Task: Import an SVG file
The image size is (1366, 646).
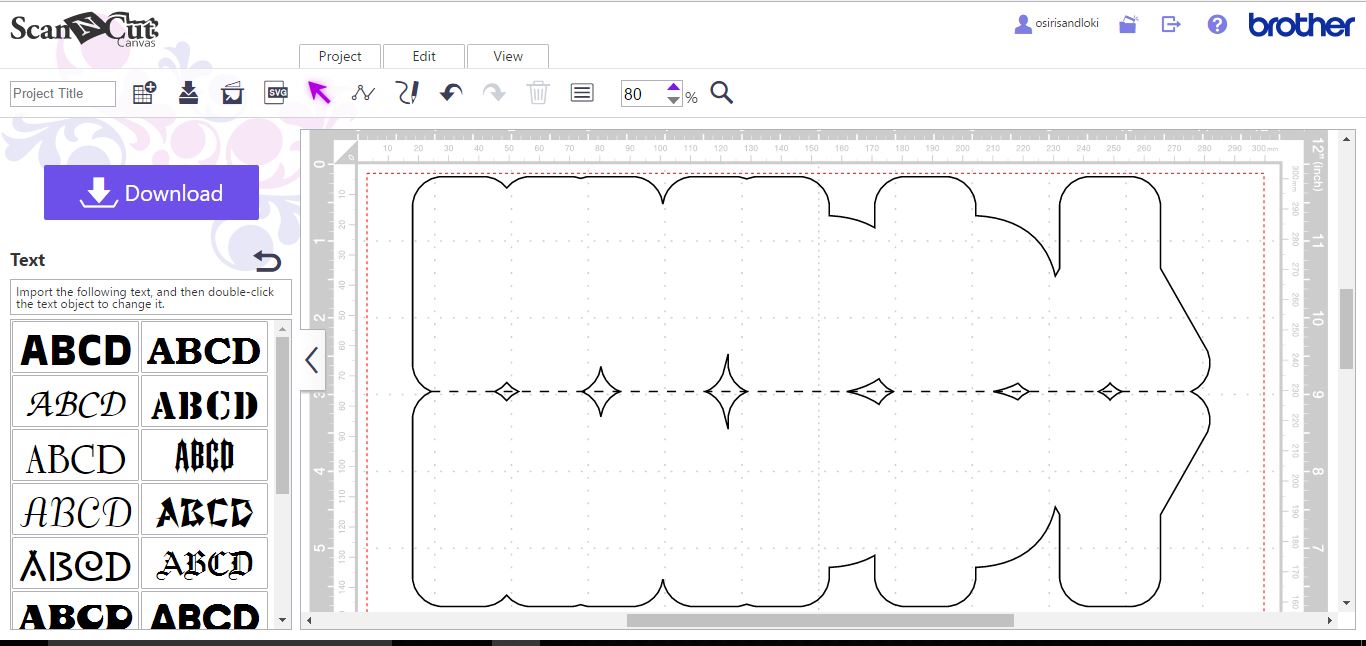Action: tap(275, 91)
